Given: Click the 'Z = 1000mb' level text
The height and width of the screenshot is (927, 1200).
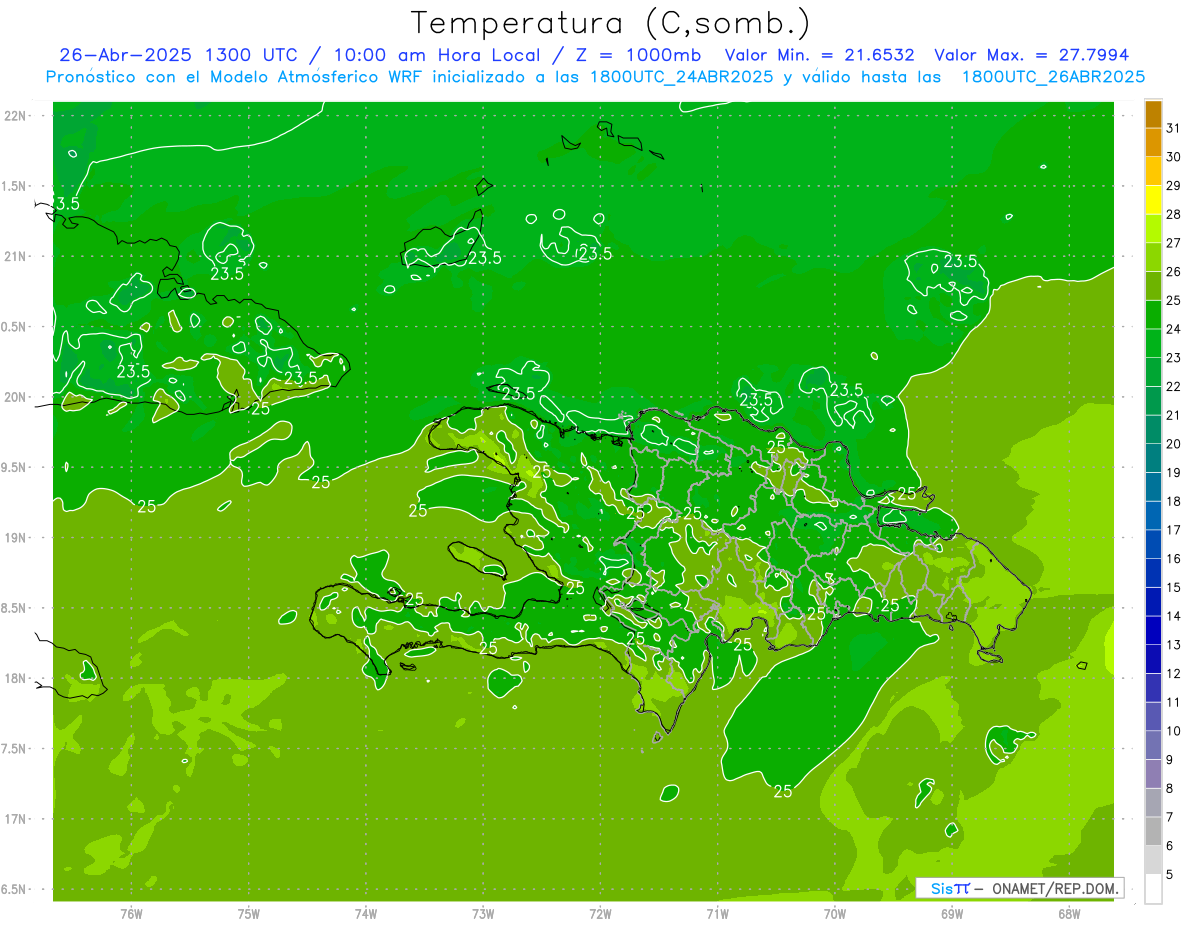Looking at the screenshot, I should click(x=638, y=55).
